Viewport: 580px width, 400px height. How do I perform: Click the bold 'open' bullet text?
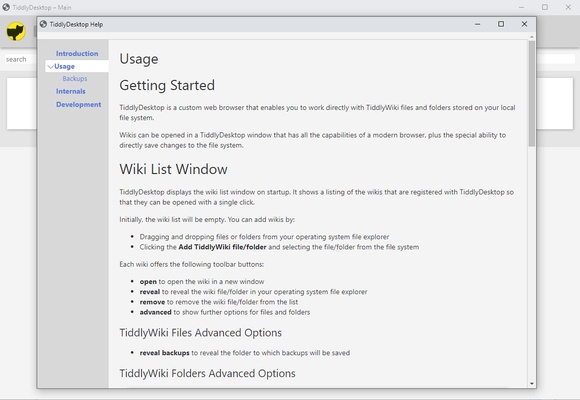point(148,282)
